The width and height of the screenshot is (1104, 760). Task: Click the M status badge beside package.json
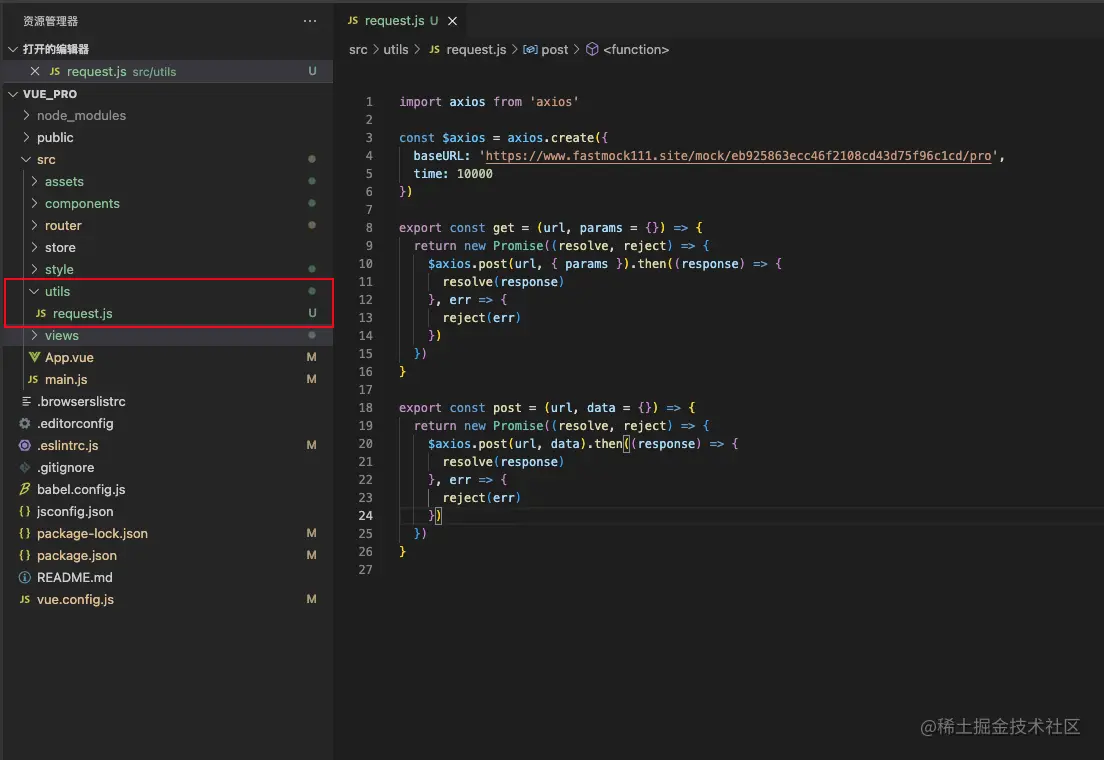pyautogui.click(x=311, y=555)
